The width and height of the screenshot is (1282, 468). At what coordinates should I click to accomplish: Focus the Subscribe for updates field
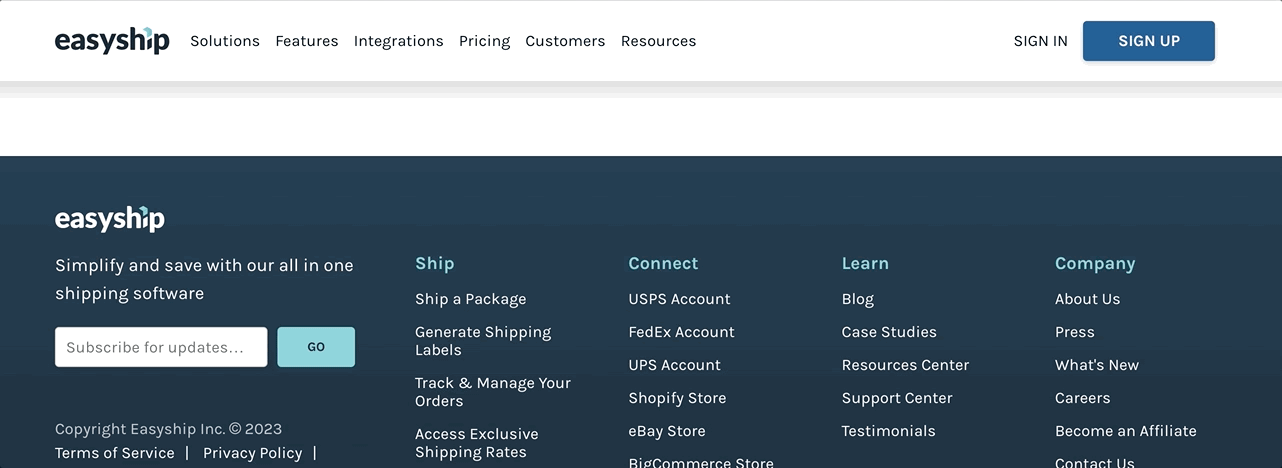(x=161, y=347)
